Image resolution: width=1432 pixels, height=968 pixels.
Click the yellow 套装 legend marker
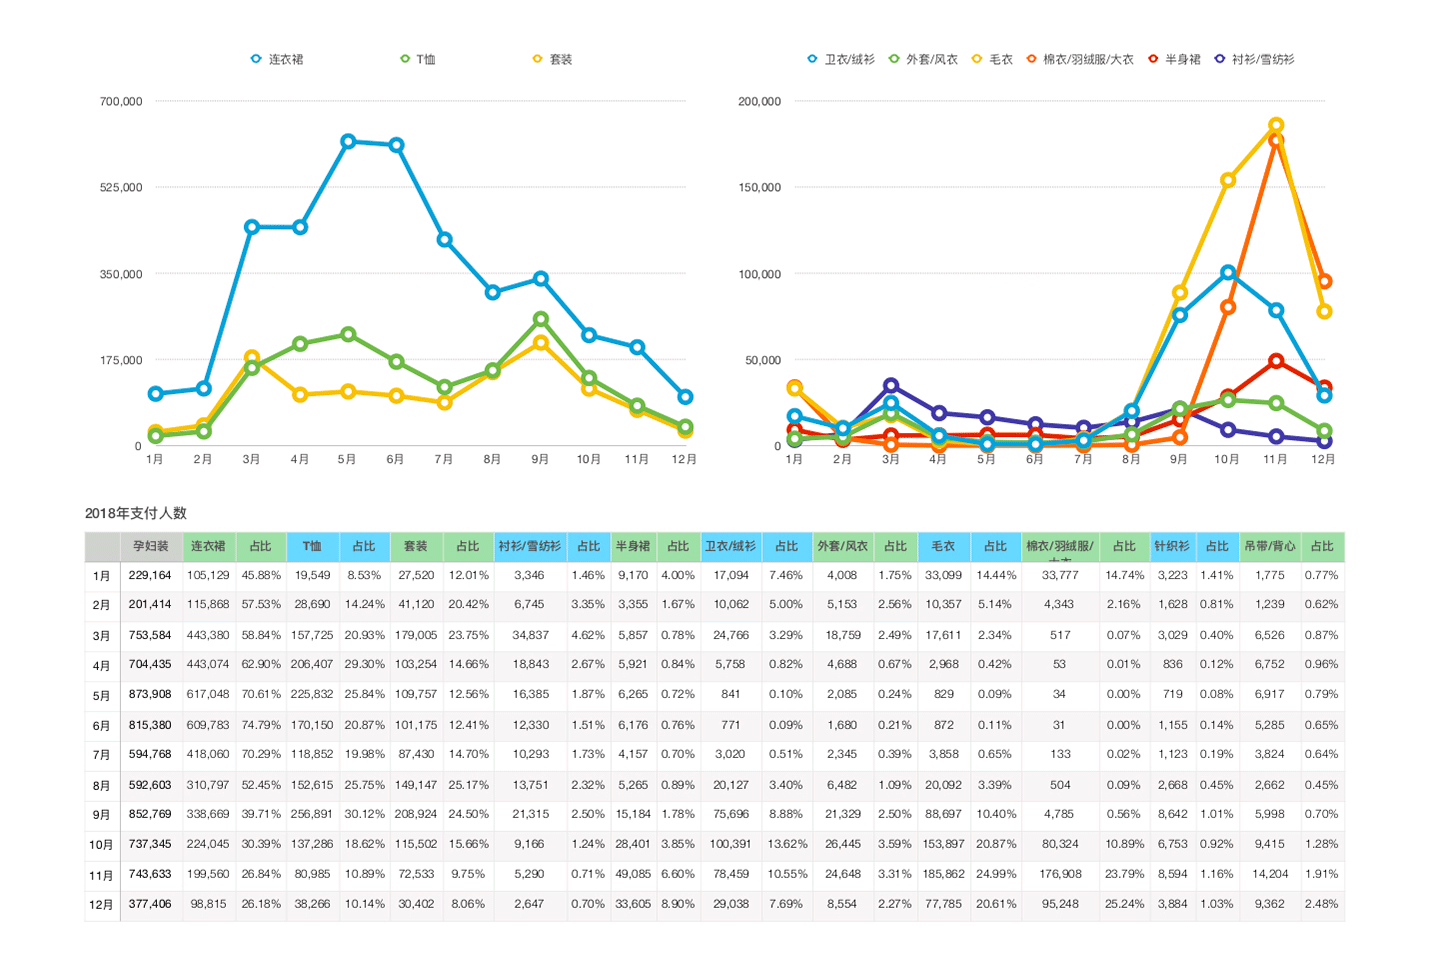tap(537, 59)
